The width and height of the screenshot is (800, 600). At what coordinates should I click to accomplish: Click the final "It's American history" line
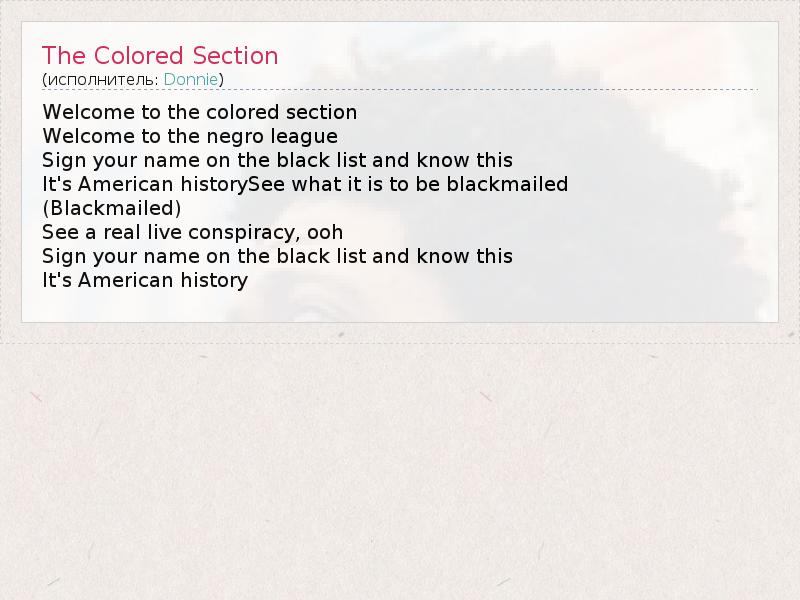pyautogui.click(x=145, y=280)
